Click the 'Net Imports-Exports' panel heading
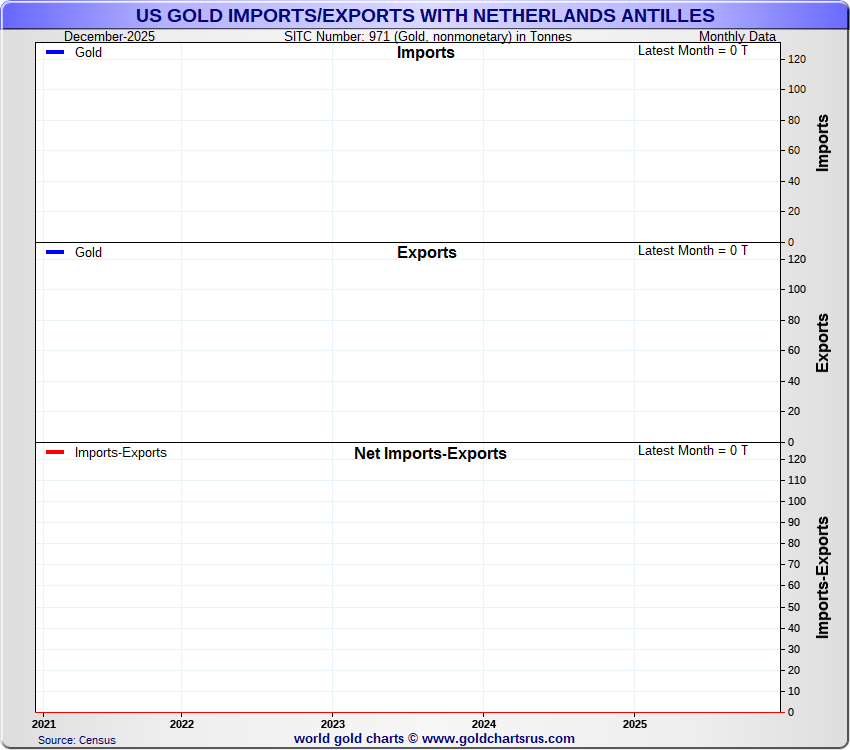 pyautogui.click(x=430, y=453)
